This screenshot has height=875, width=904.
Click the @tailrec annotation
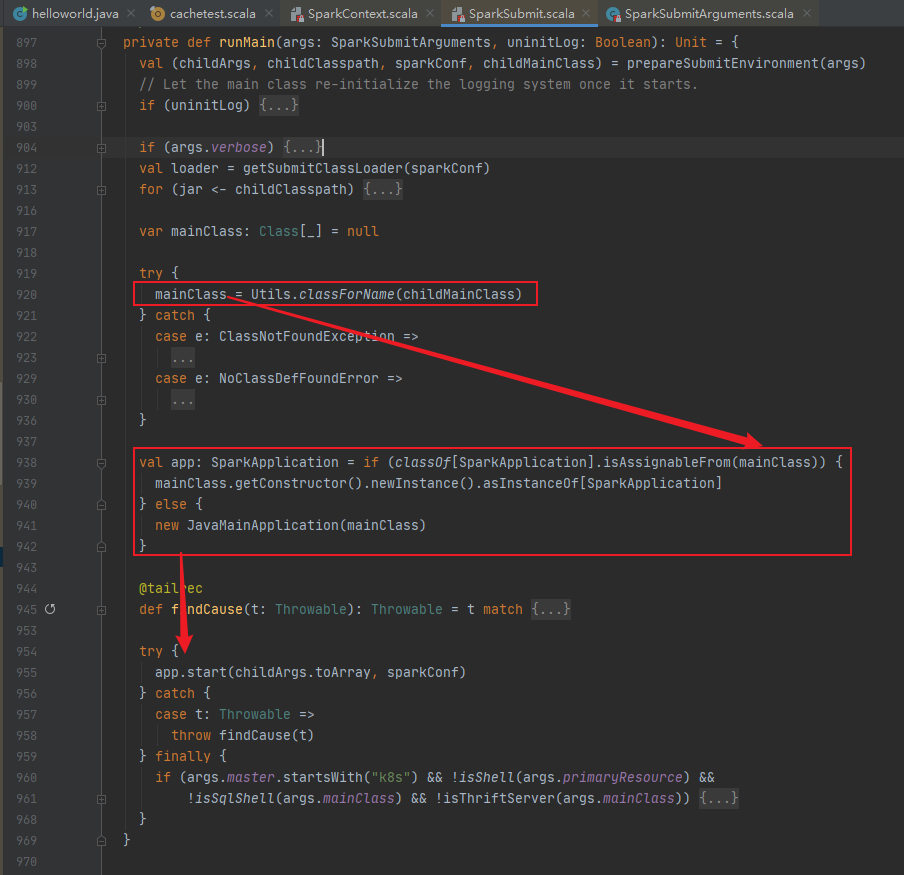171,589
